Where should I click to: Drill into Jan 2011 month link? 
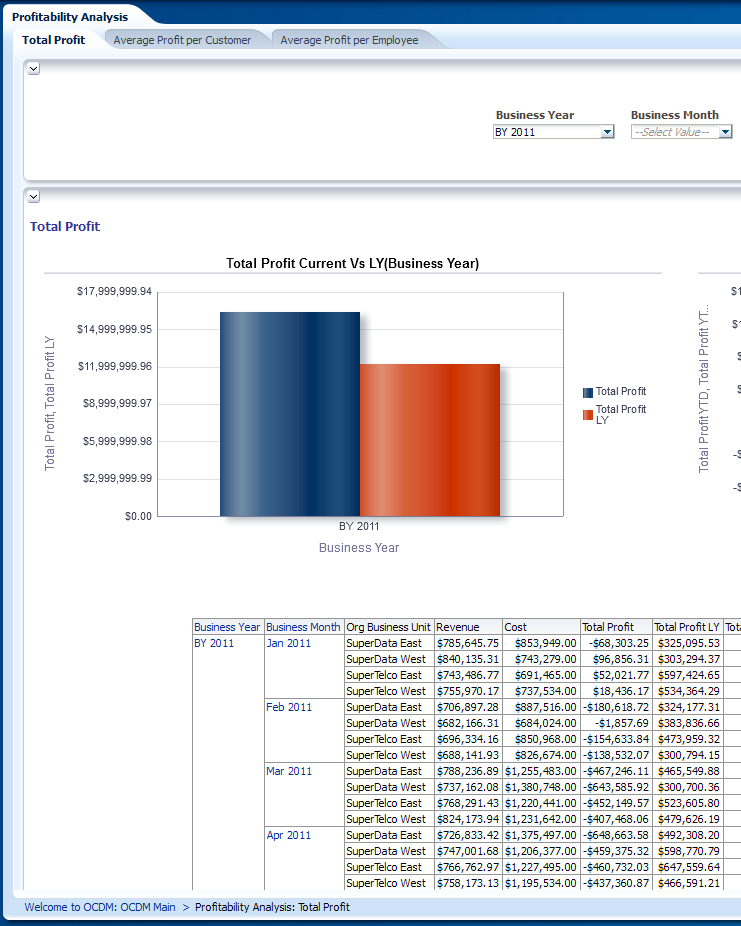[289, 643]
